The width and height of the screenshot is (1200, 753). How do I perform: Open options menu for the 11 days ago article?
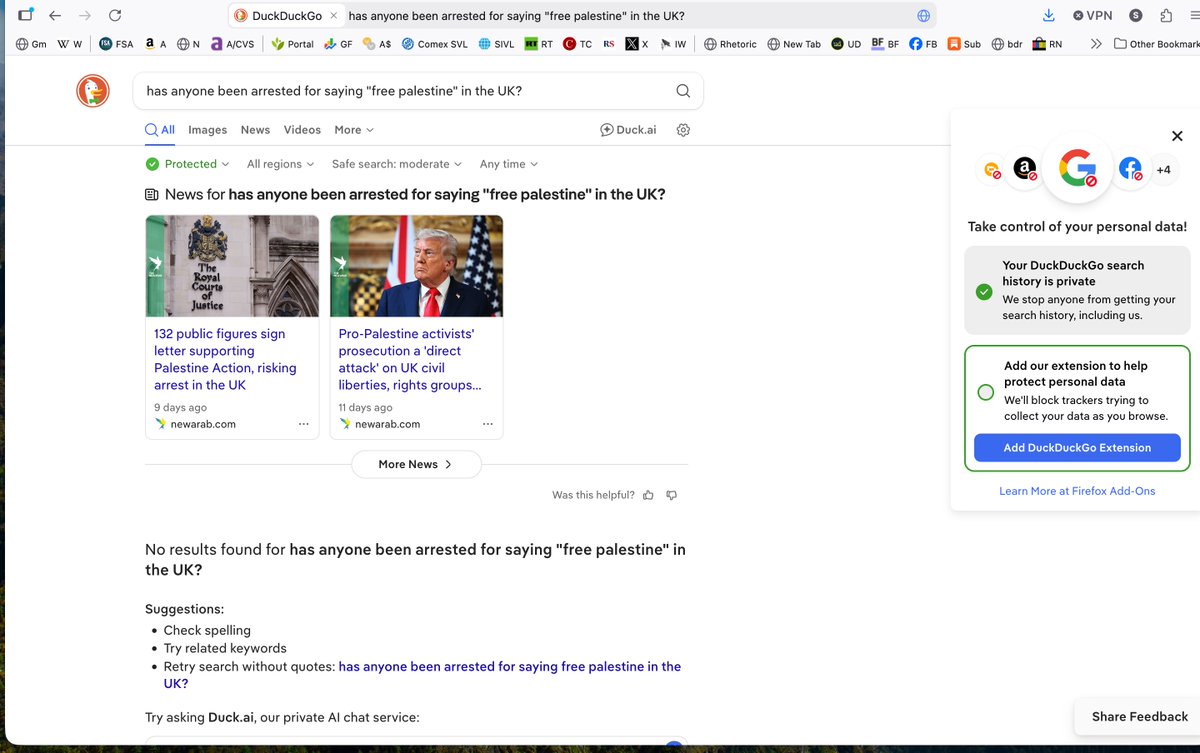pos(488,424)
